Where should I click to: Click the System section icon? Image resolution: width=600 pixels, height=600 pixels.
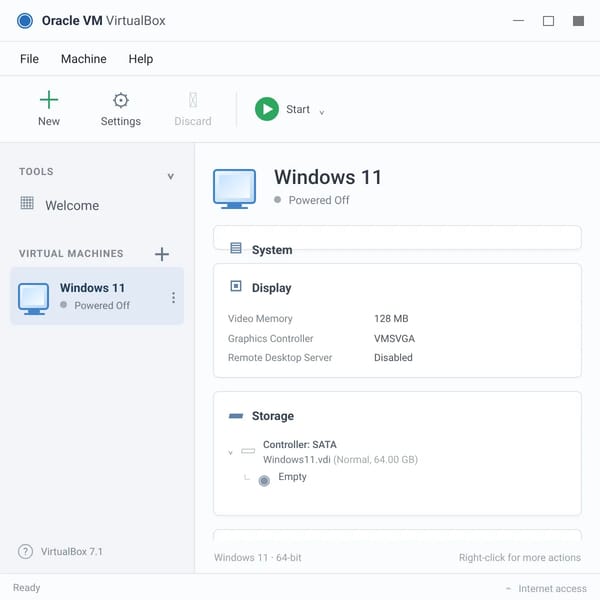[x=236, y=248]
